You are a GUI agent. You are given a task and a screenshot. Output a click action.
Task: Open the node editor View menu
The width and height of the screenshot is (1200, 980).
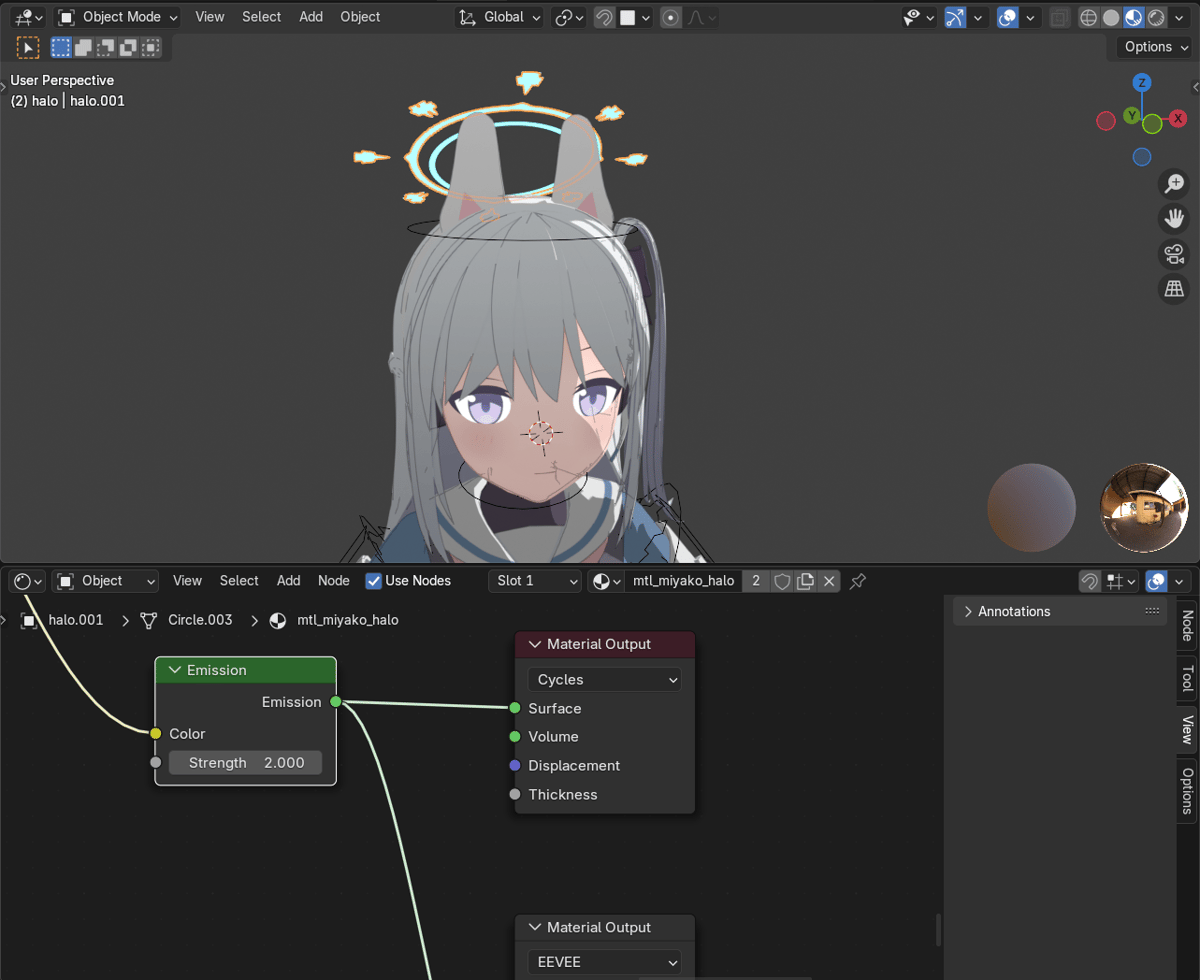187,581
